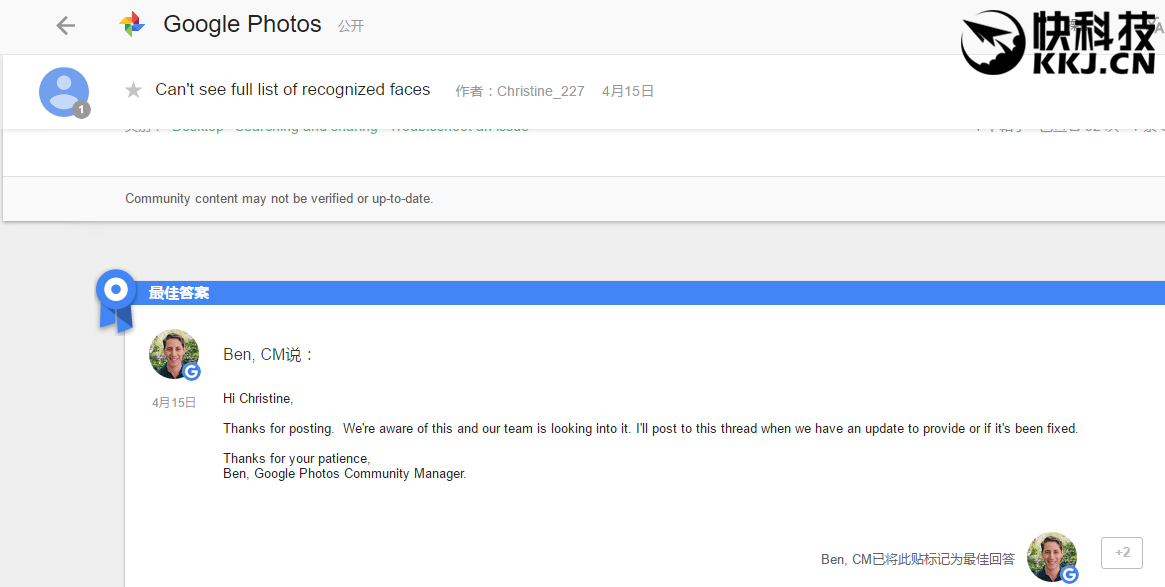Click the Google Photos pinwheel logo
Screen dimensions: 1165x587
tap(132, 25)
